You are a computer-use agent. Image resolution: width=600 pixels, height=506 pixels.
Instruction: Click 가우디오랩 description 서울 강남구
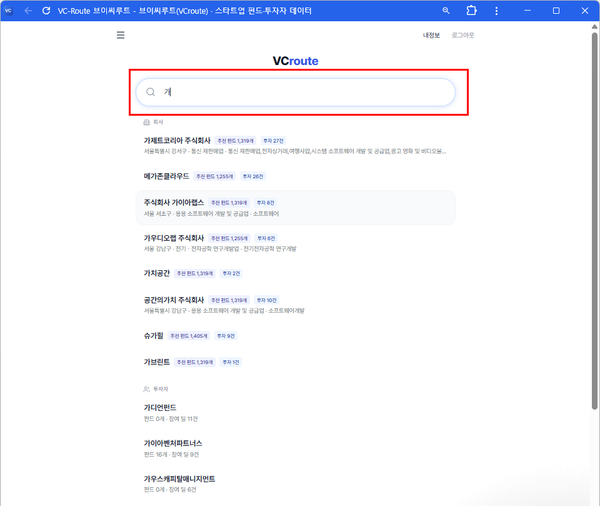click(x=220, y=249)
